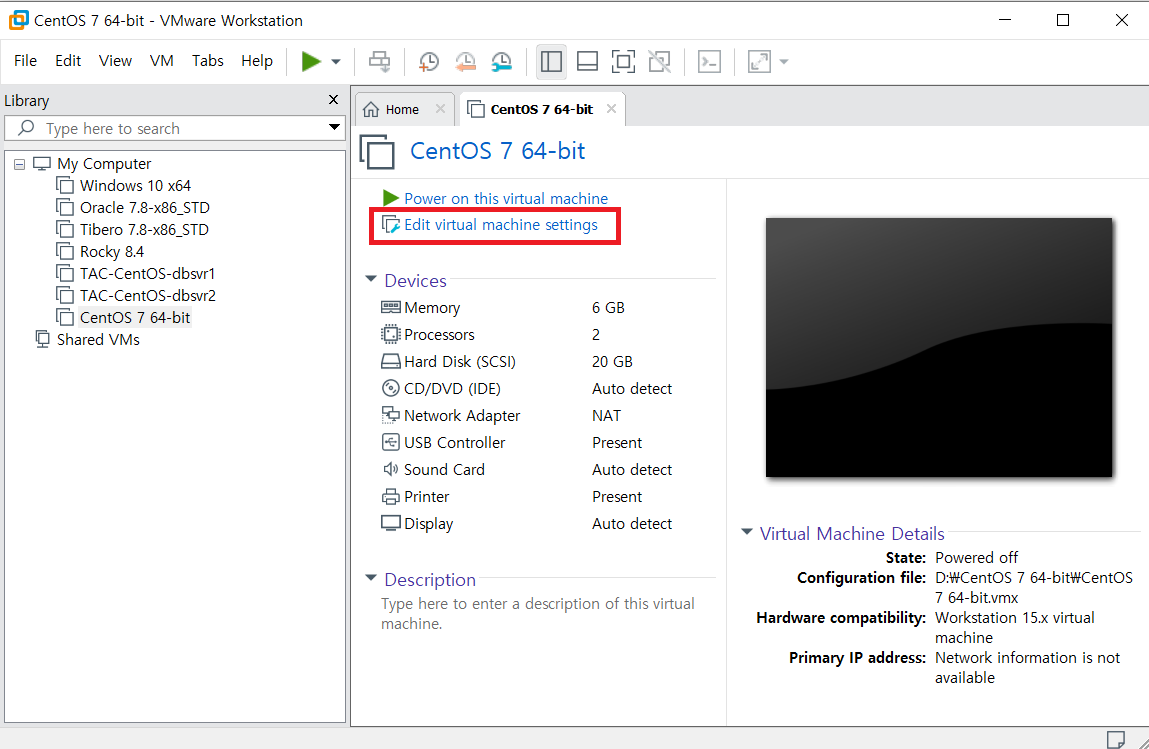
Task: Toggle Unity mode toolbar icon
Action: tap(660, 62)
